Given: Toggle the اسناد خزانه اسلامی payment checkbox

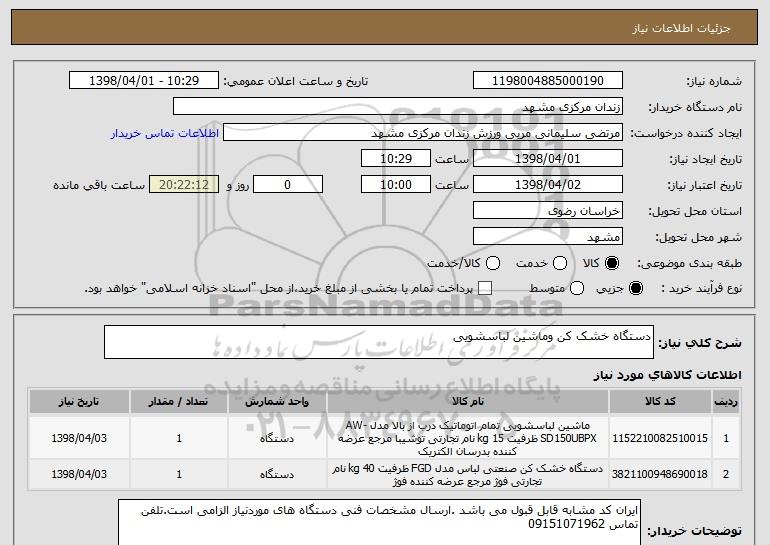Looking at the screenshot, I should pos(485,288).
